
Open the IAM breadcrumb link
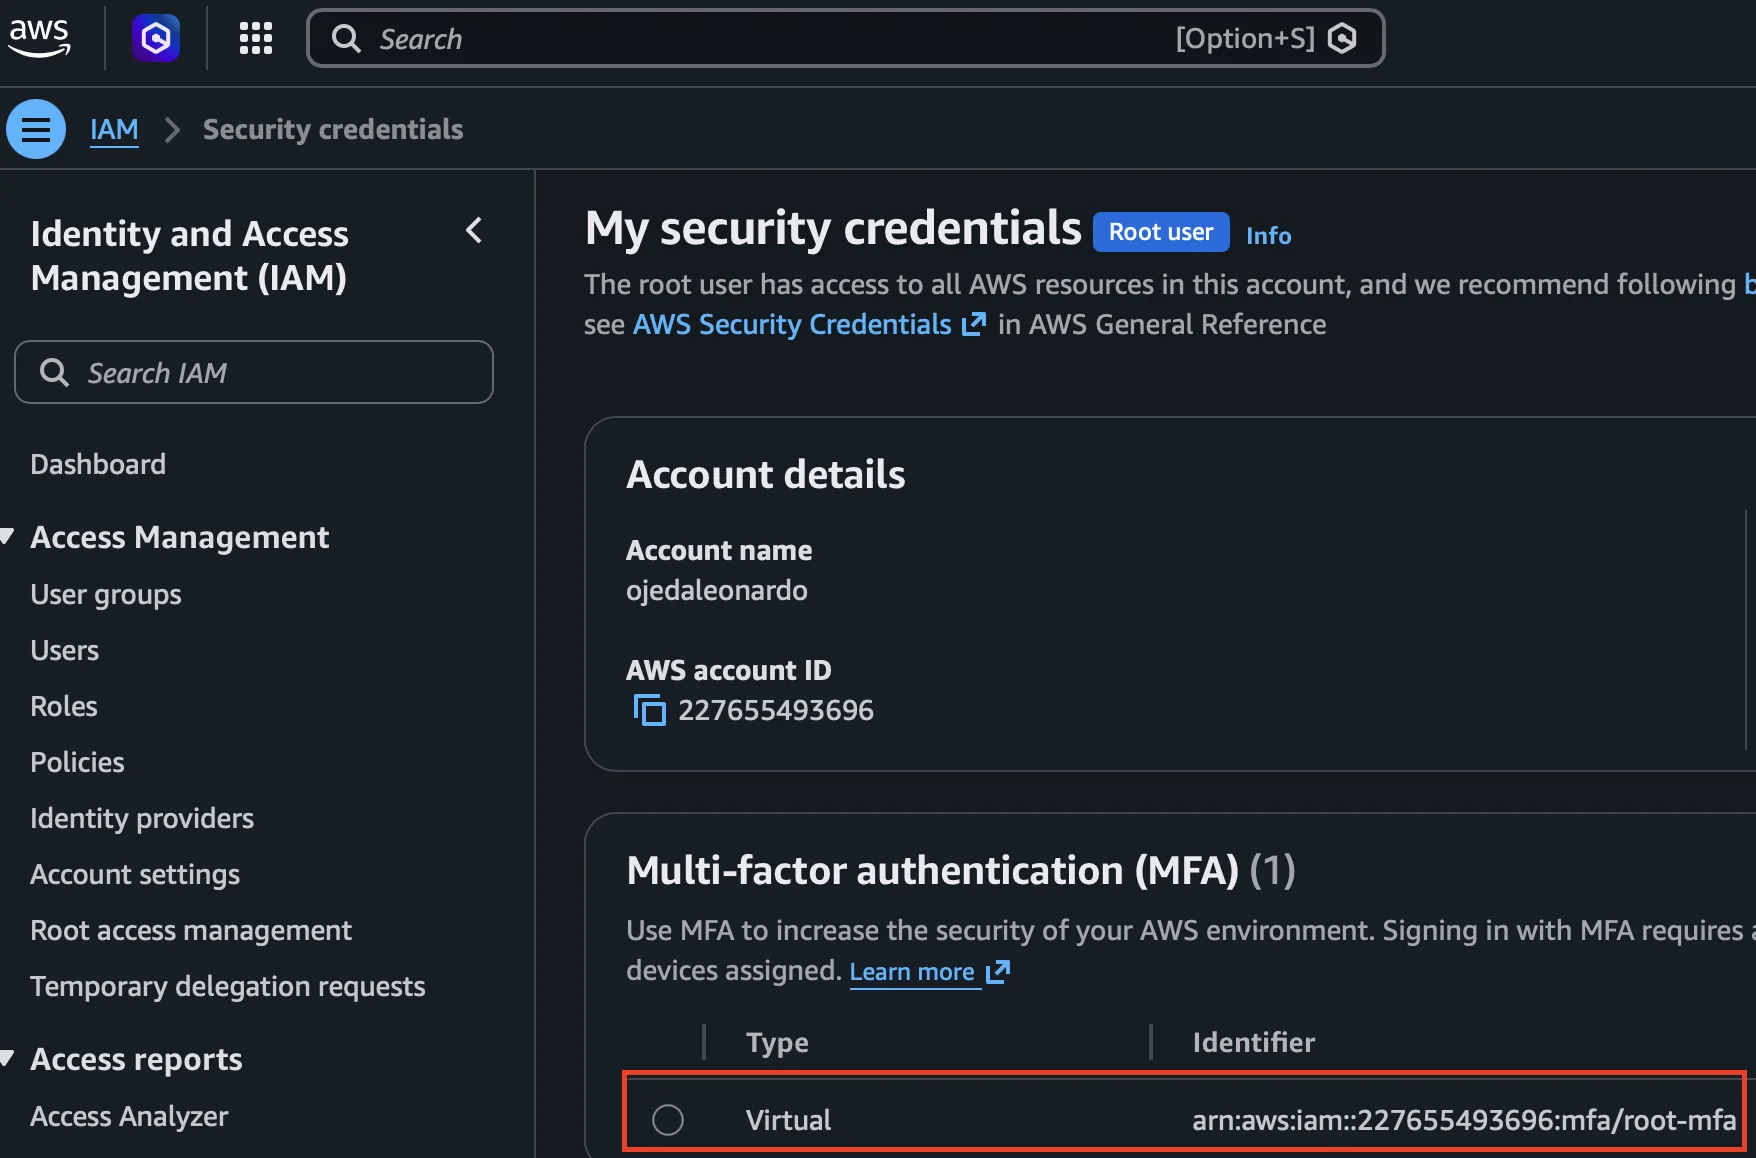tap(114, 128)
